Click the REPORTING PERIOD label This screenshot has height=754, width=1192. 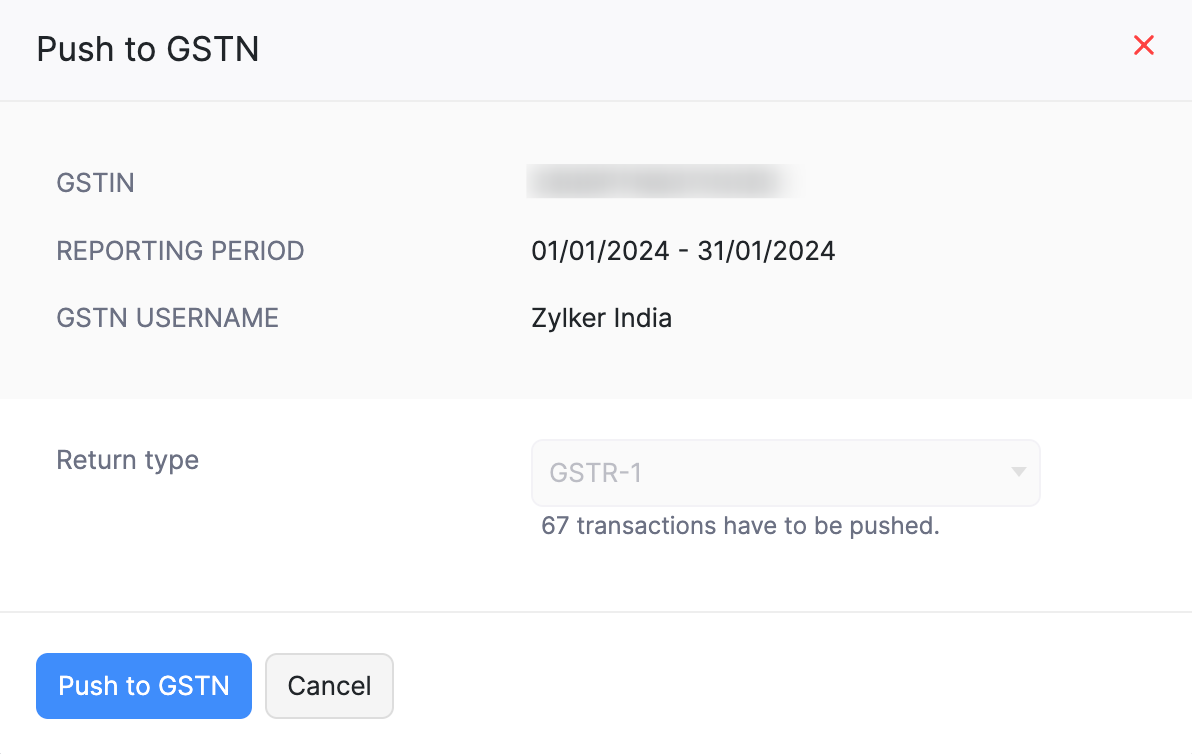click(180, 251)
